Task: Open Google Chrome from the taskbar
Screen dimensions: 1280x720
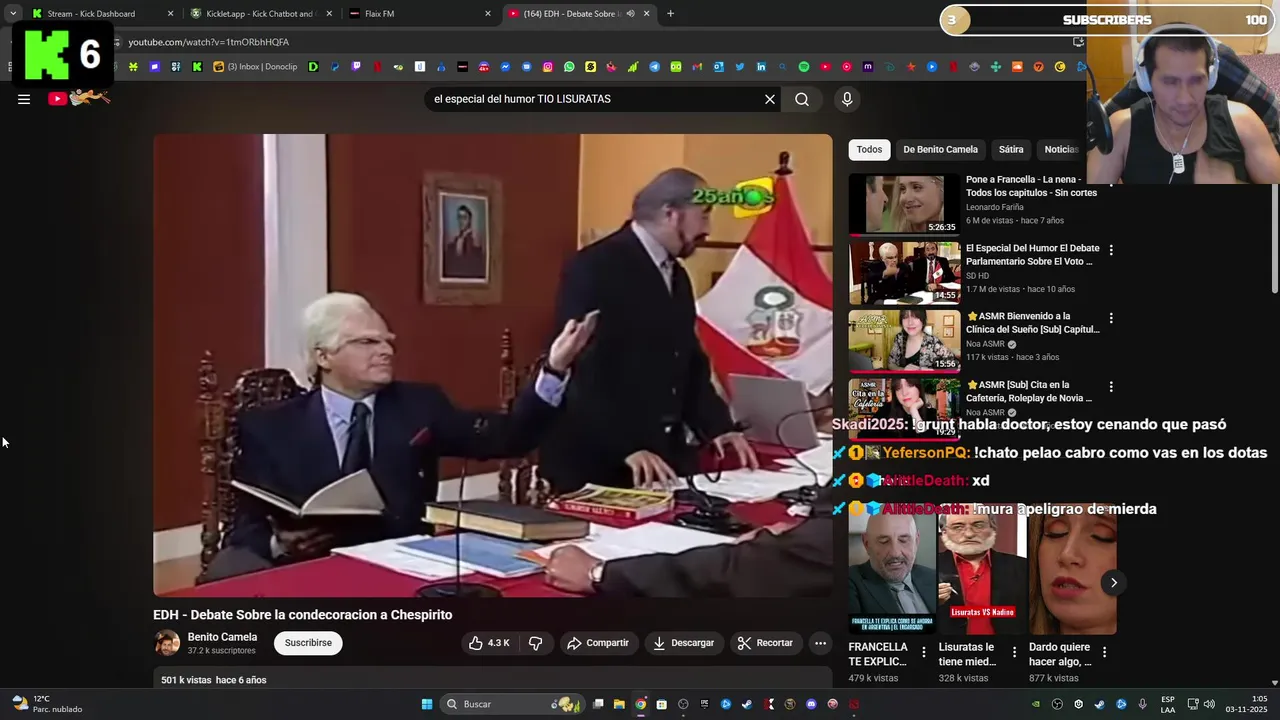Action: pos(641,704)
